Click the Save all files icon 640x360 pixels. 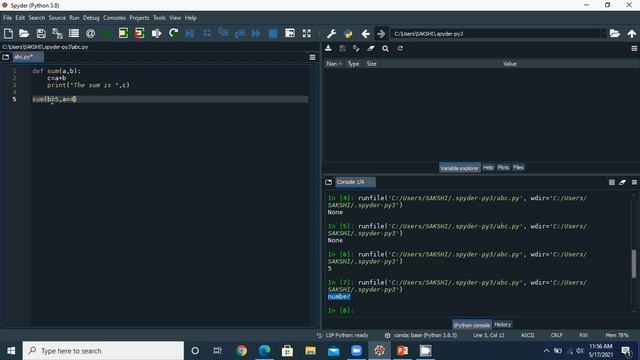(x=58, y=33)
